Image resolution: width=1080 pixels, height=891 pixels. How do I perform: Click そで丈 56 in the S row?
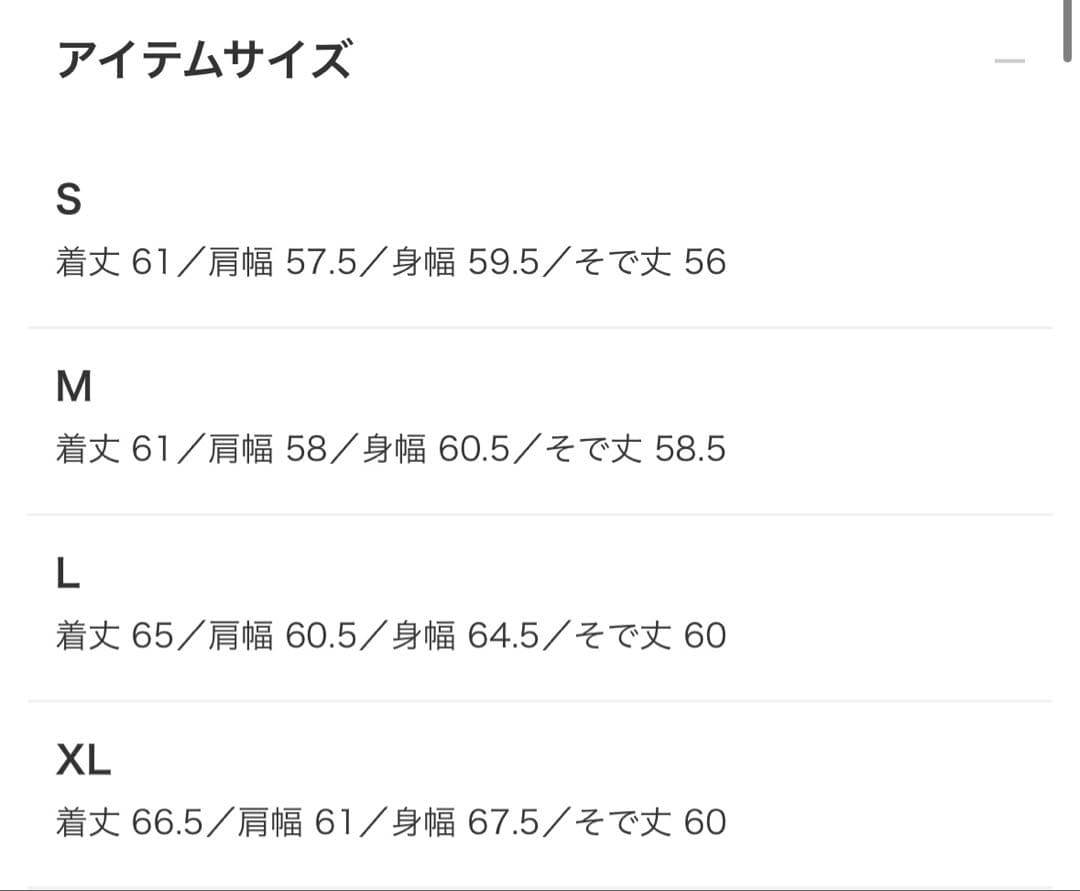[650, 263]
